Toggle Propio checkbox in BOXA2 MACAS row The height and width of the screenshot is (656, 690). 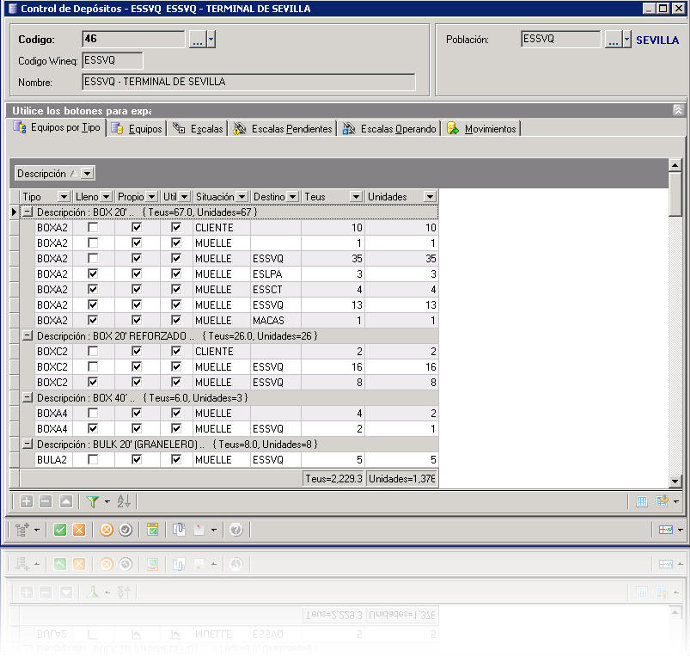[x=136, y=320]
